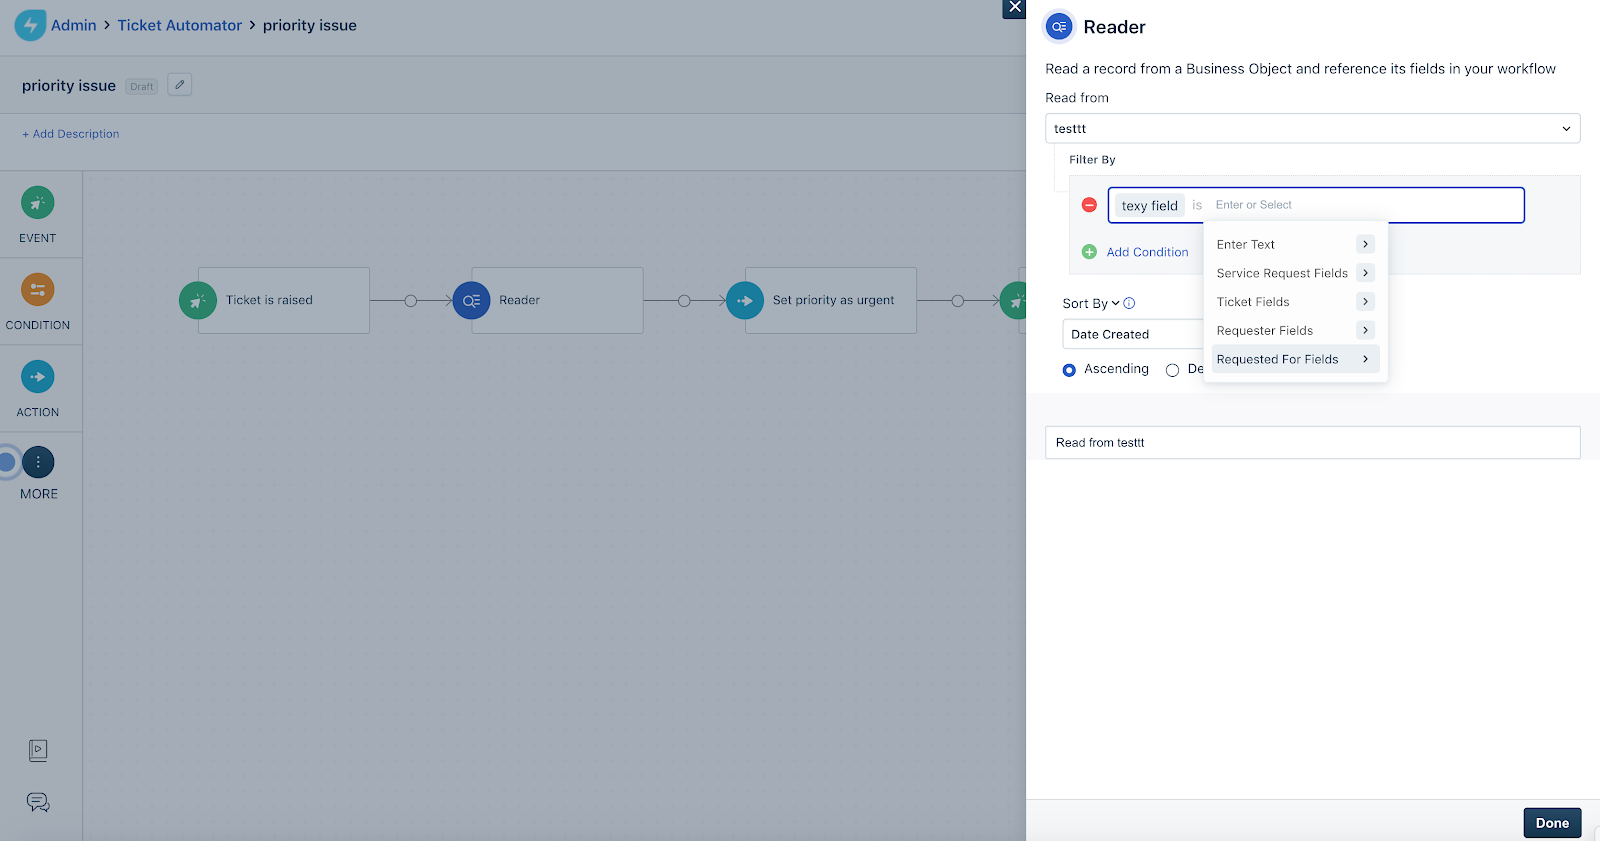Click the pencil edit icon beside Draft
Viewport: 1600px width, 841px height.
pos(180,85)
